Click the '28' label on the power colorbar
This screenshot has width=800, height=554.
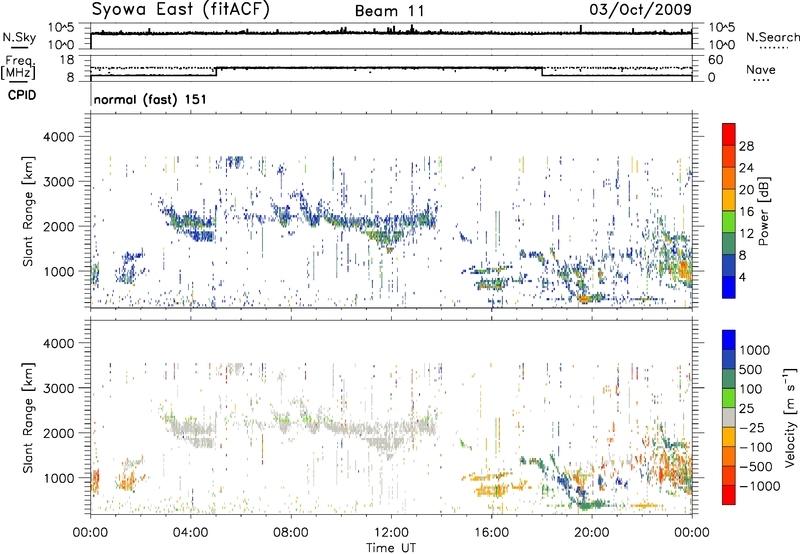746,146
